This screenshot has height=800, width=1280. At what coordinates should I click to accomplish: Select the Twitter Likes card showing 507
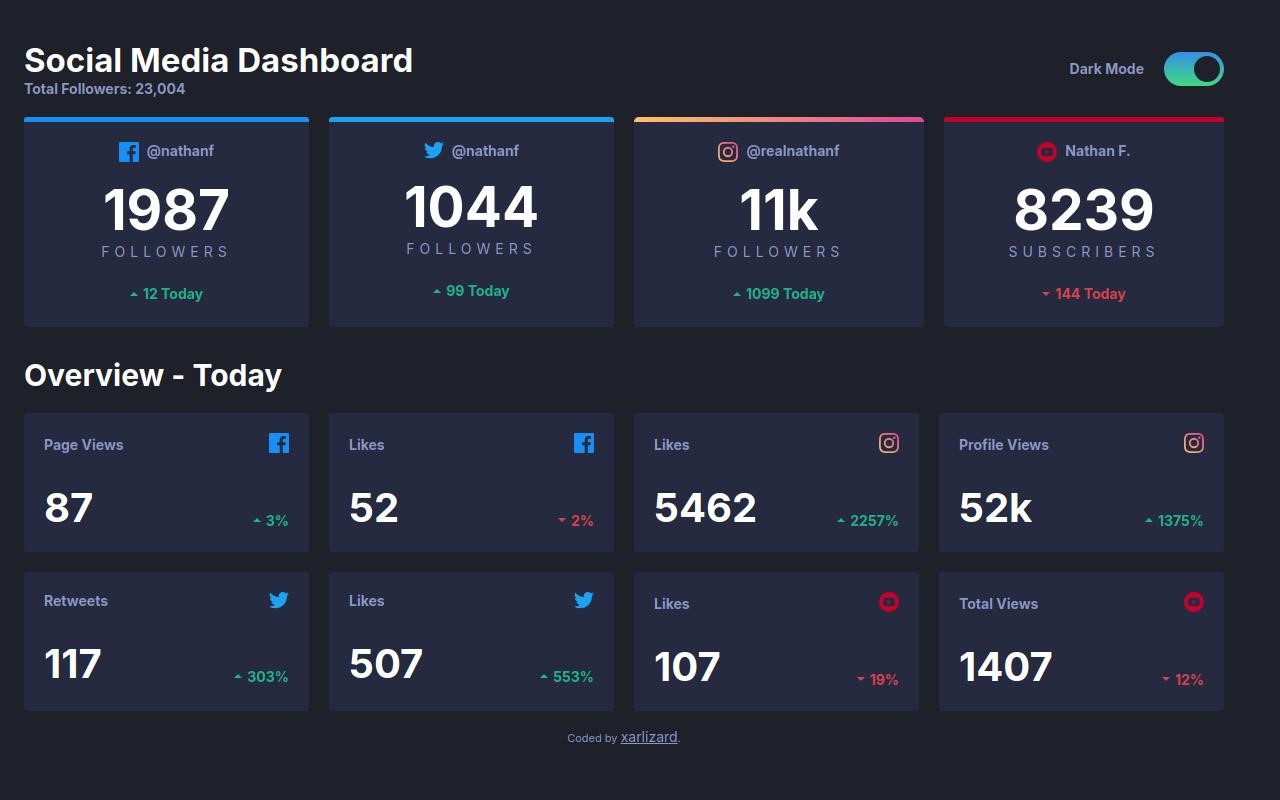(471, 641)
